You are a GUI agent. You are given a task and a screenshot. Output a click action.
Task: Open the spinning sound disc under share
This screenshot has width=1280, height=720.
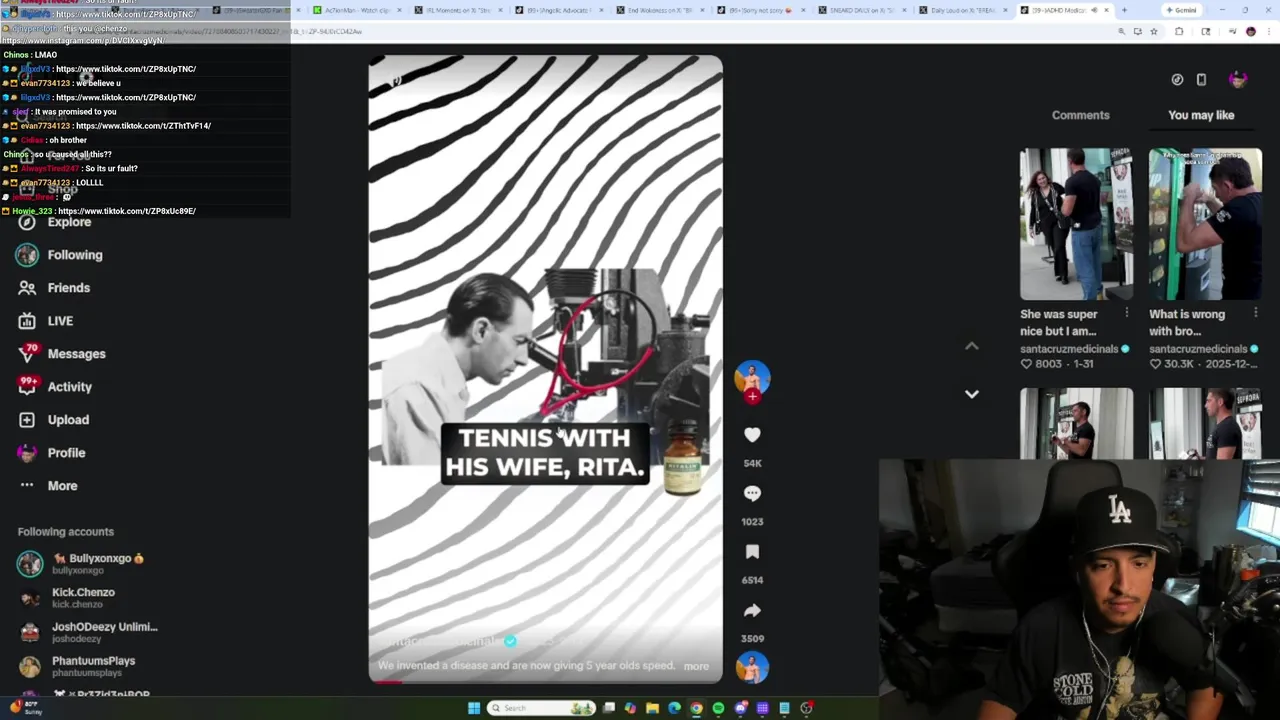point(752,668)
